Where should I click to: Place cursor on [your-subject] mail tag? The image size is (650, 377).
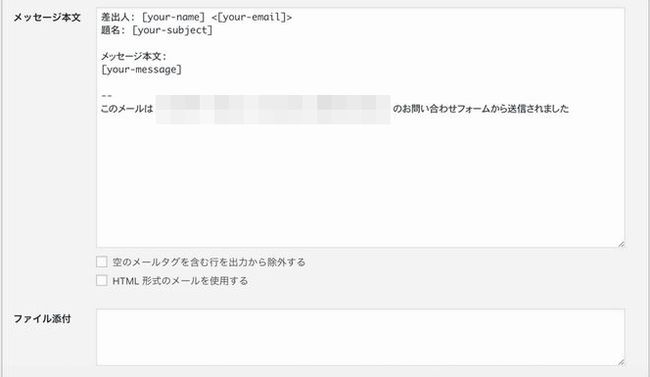[x=172, y=30]
